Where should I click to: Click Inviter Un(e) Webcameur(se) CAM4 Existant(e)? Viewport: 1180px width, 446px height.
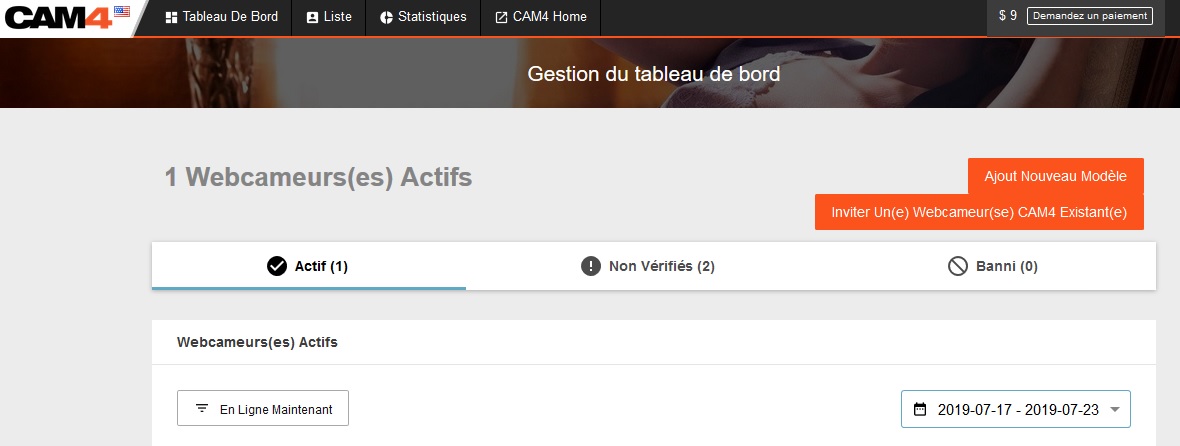[x=978, y=212]
